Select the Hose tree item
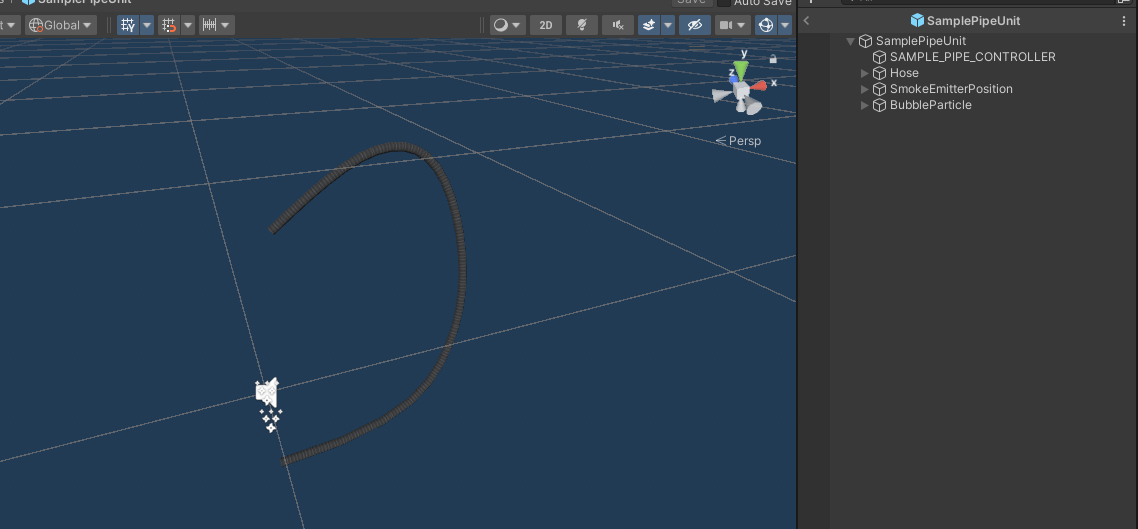 point(904,73)
